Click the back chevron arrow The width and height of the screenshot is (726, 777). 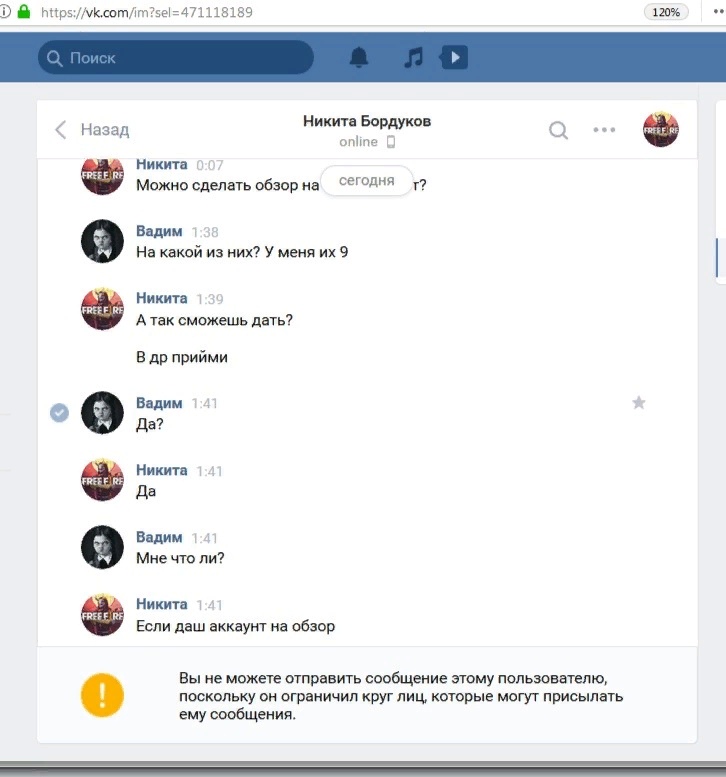click(x=60, y=130)
